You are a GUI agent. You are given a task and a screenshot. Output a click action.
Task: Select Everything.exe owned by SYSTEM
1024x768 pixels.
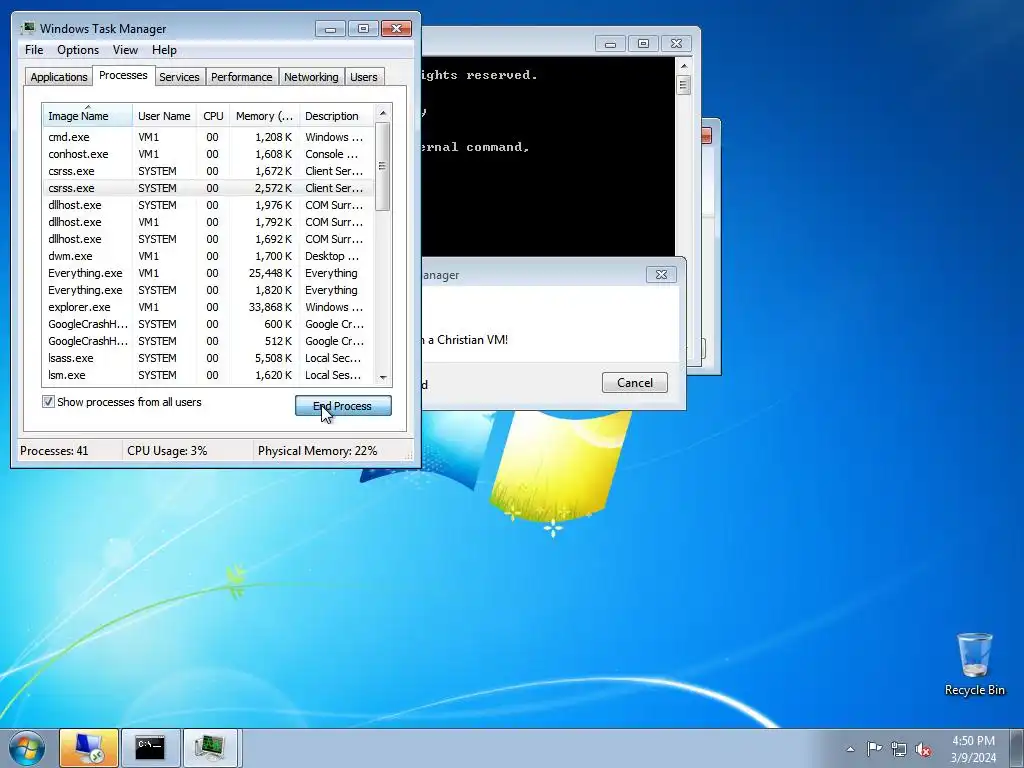pyautogui.click(x=209, y=290)
